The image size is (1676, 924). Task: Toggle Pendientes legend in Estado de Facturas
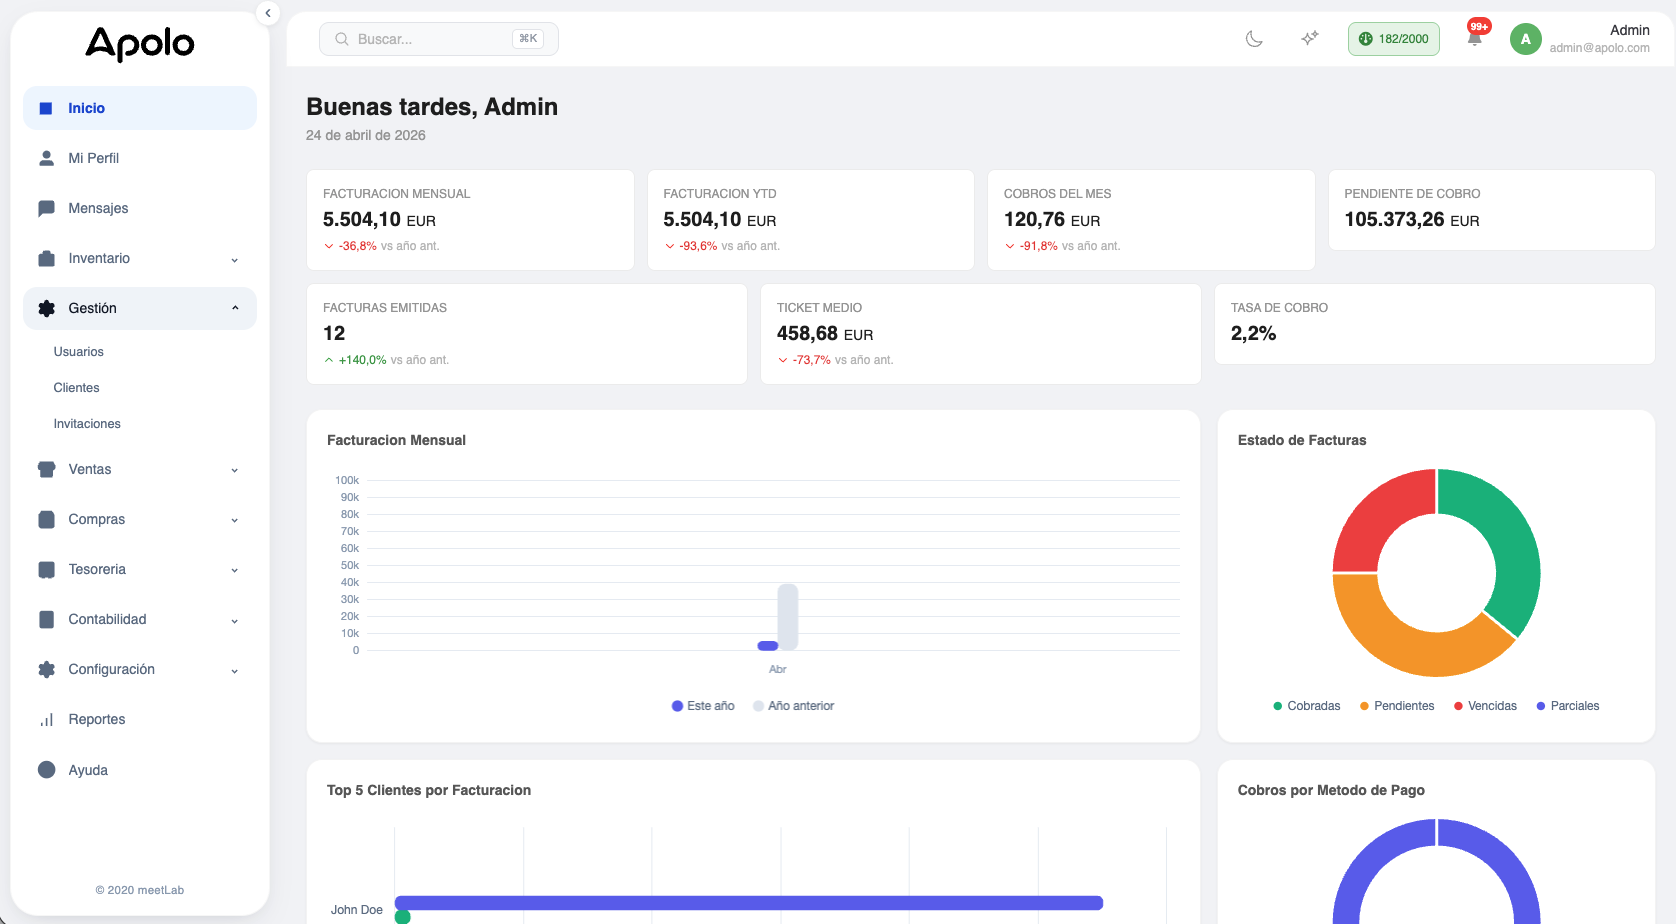pyautogui.click(x=1397, y=706)
